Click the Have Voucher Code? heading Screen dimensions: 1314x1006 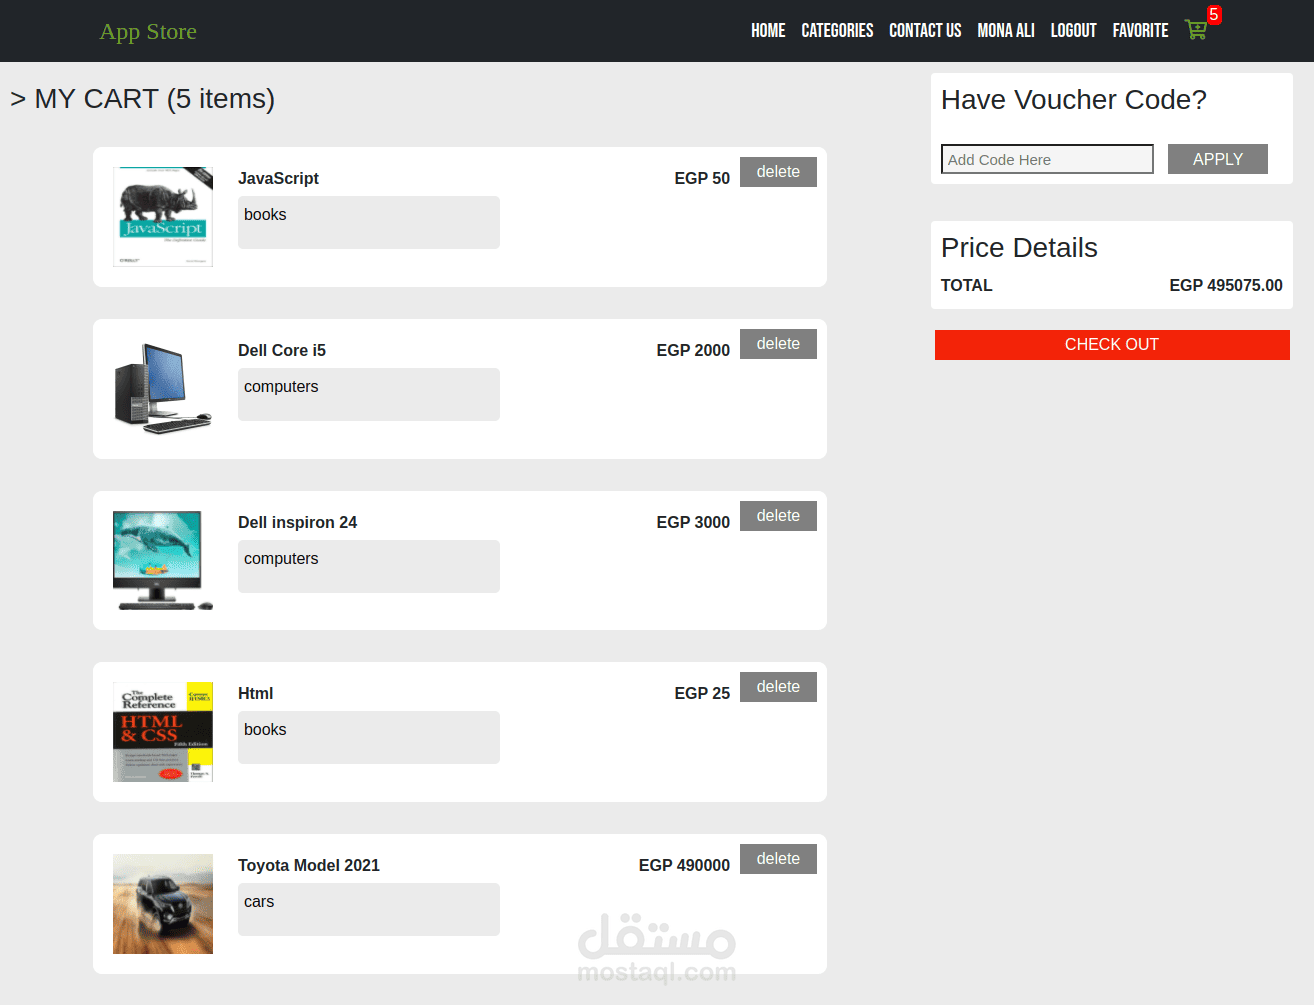pyautogui.click(x=1074, y=100)
